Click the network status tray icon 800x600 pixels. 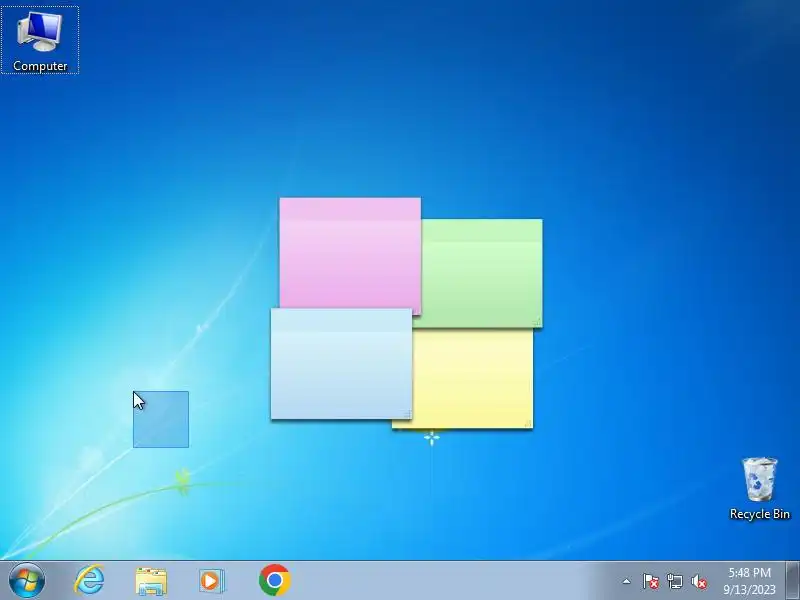(x=674, y=581)
